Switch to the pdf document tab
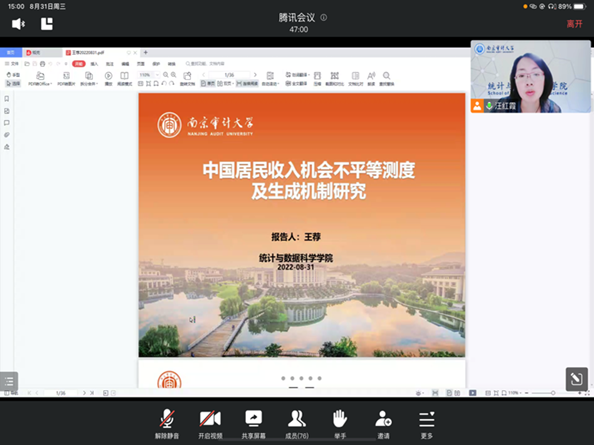 pos(88,53)
